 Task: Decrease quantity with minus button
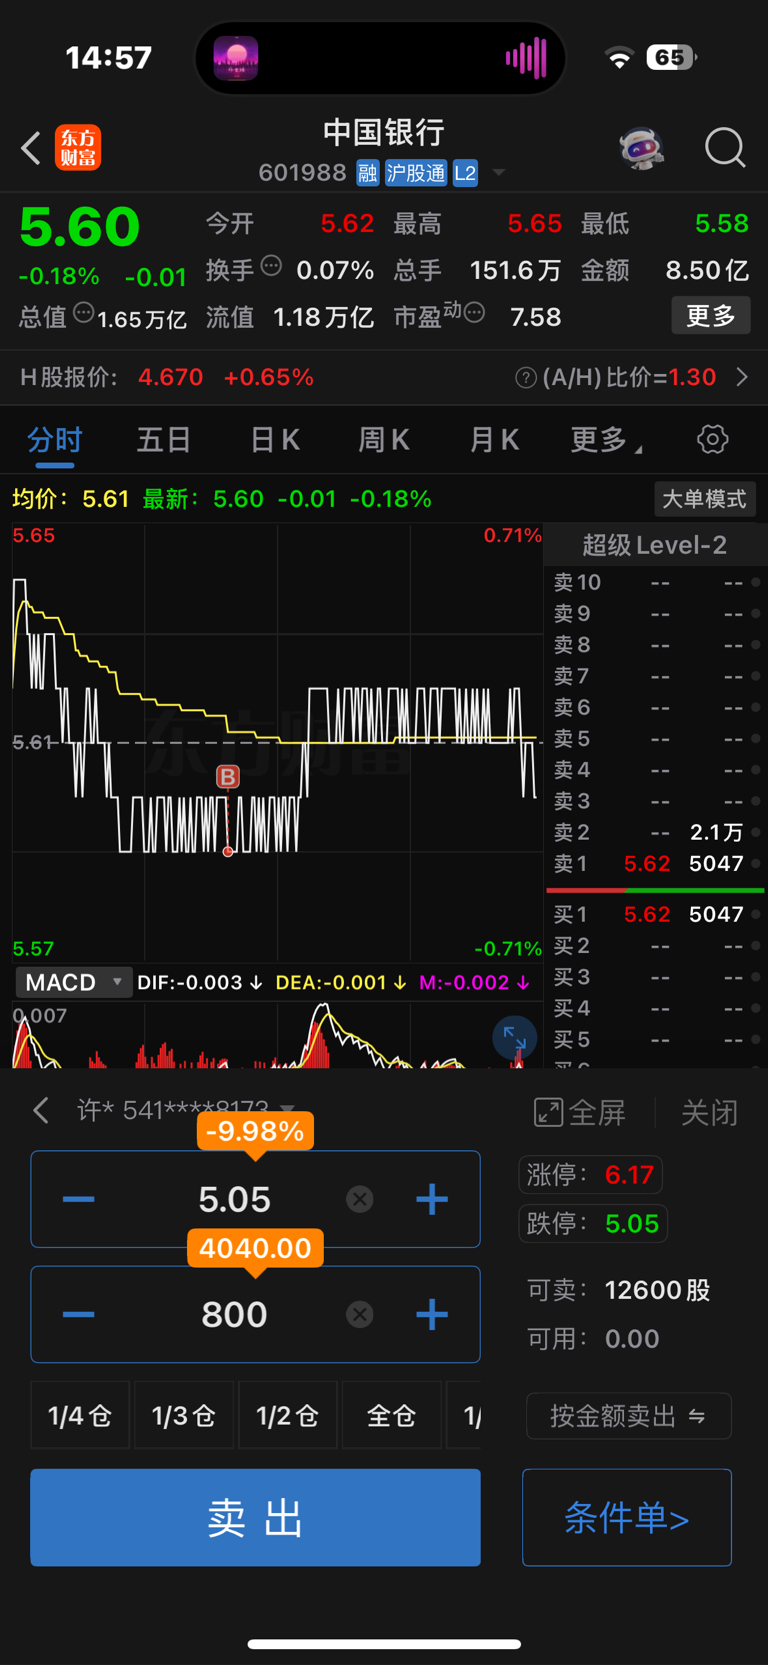point(78,1314)
